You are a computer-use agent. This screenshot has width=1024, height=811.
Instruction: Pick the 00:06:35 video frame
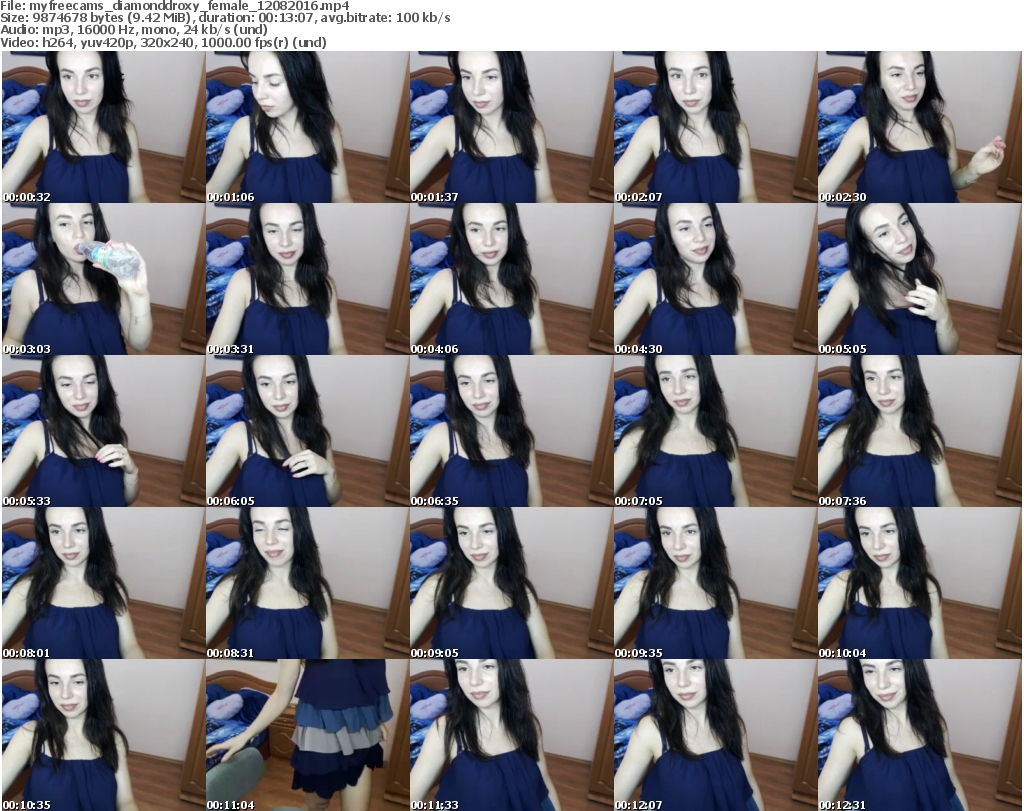pos(511,431)
